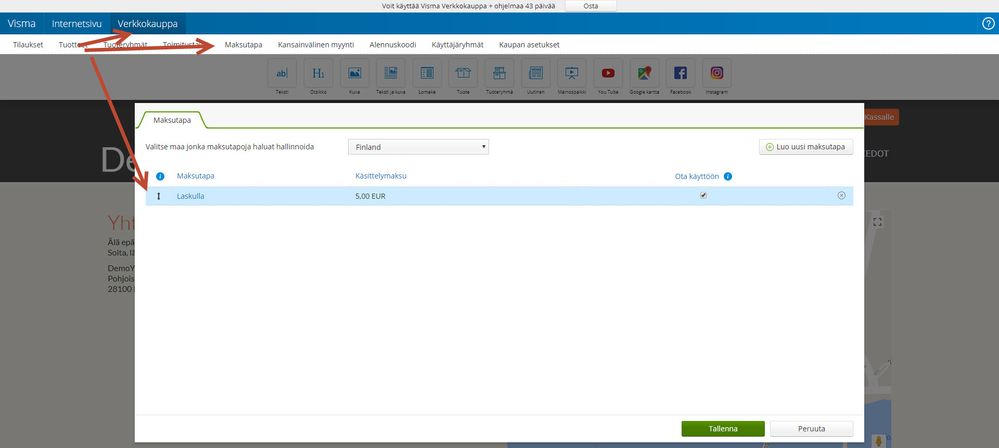Open the Alennuskoodi menu item
Viewport: 999px width, 448px height.
392,45
